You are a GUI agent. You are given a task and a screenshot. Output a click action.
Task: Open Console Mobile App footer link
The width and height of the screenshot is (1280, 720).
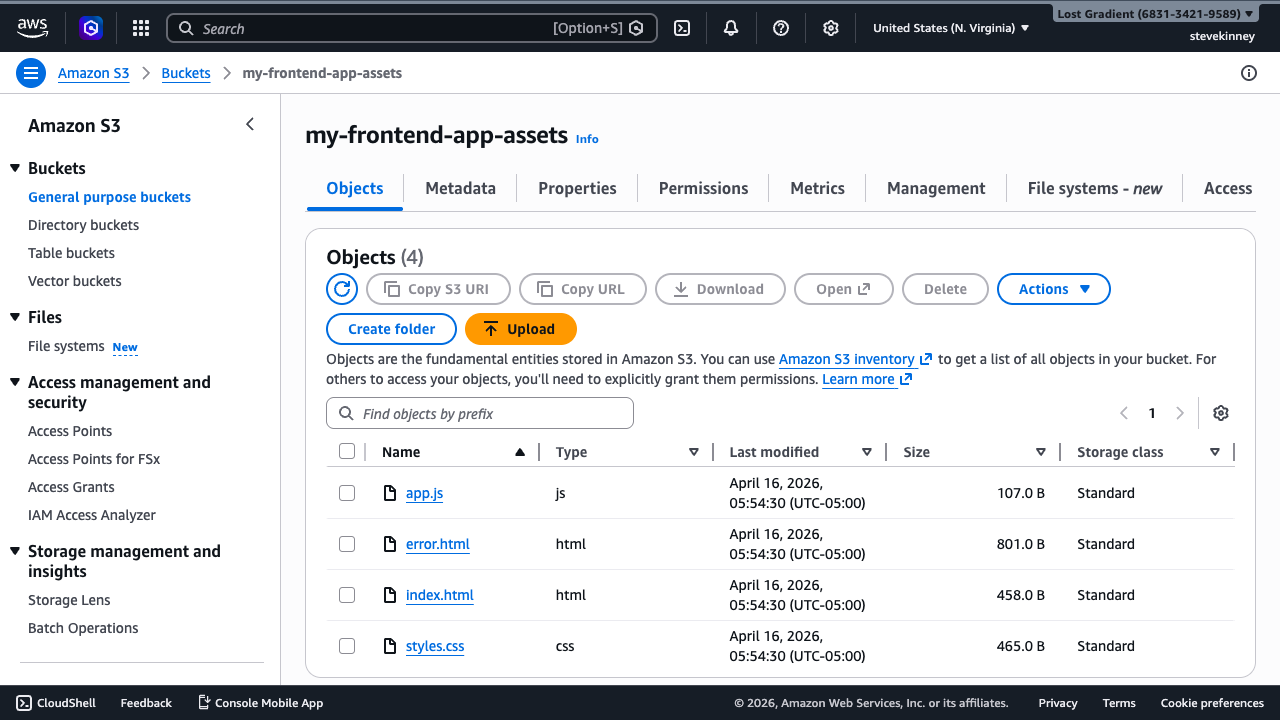click(260, 703)
